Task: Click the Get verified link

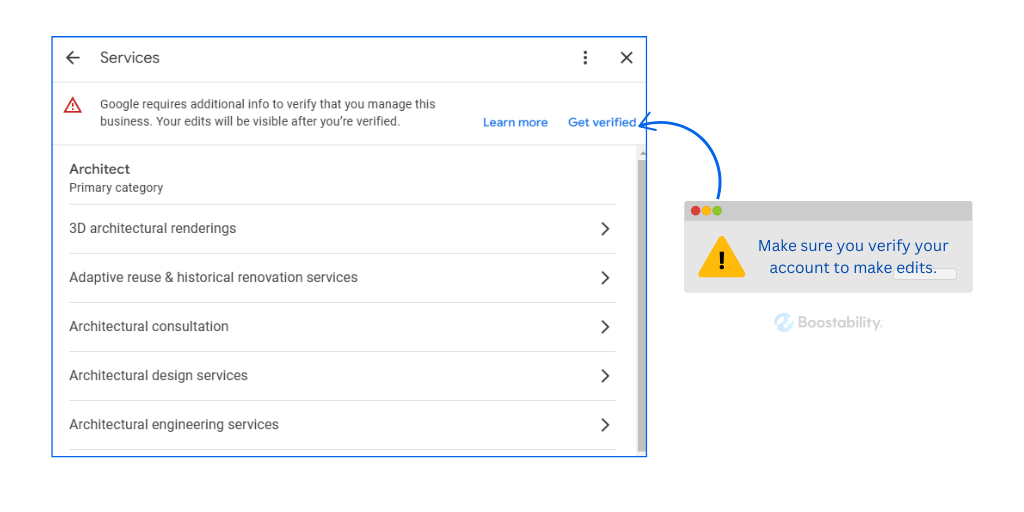Action: click(602, 123)
